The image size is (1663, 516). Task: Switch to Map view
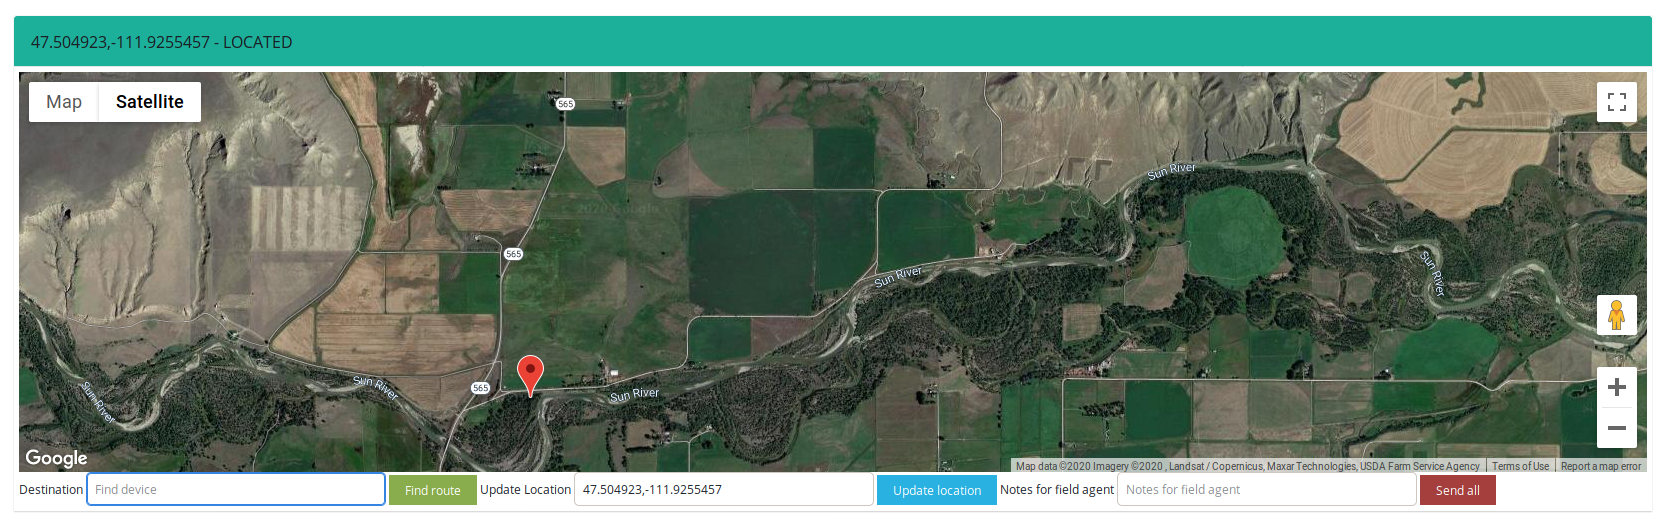[x=64, y=102]
